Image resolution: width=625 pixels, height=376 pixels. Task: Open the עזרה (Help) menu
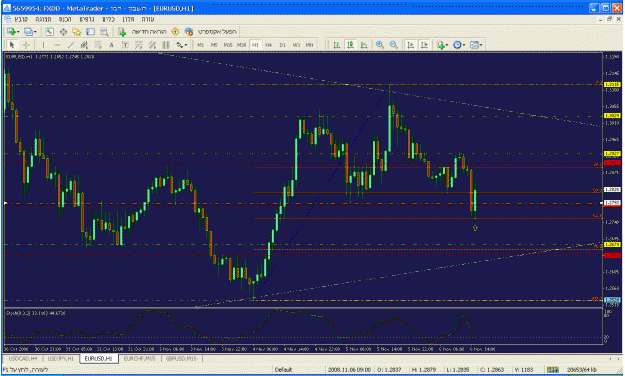(148, 19)
